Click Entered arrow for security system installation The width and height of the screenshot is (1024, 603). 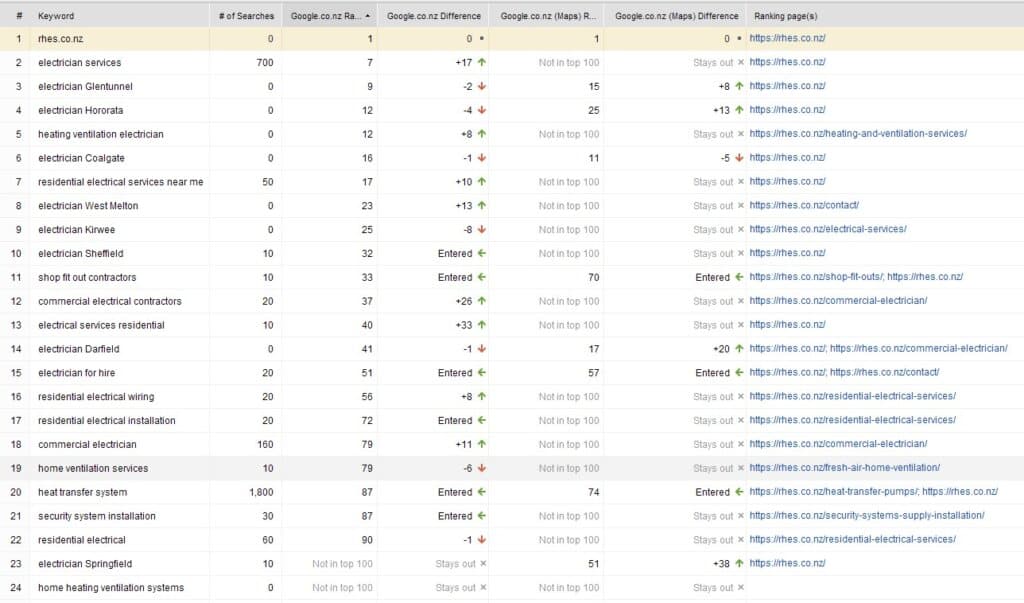tap(482, 515)
